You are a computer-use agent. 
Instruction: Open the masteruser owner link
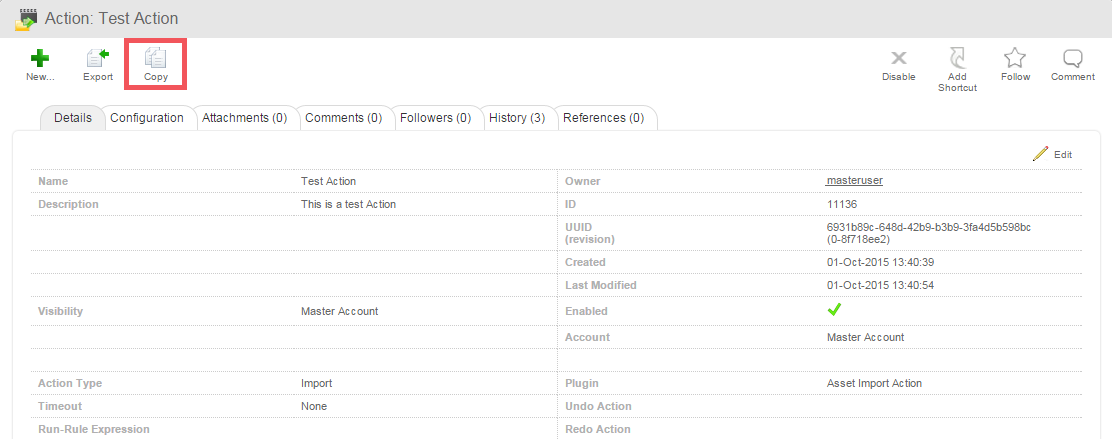pyautogui.click(x=854, y=181)
